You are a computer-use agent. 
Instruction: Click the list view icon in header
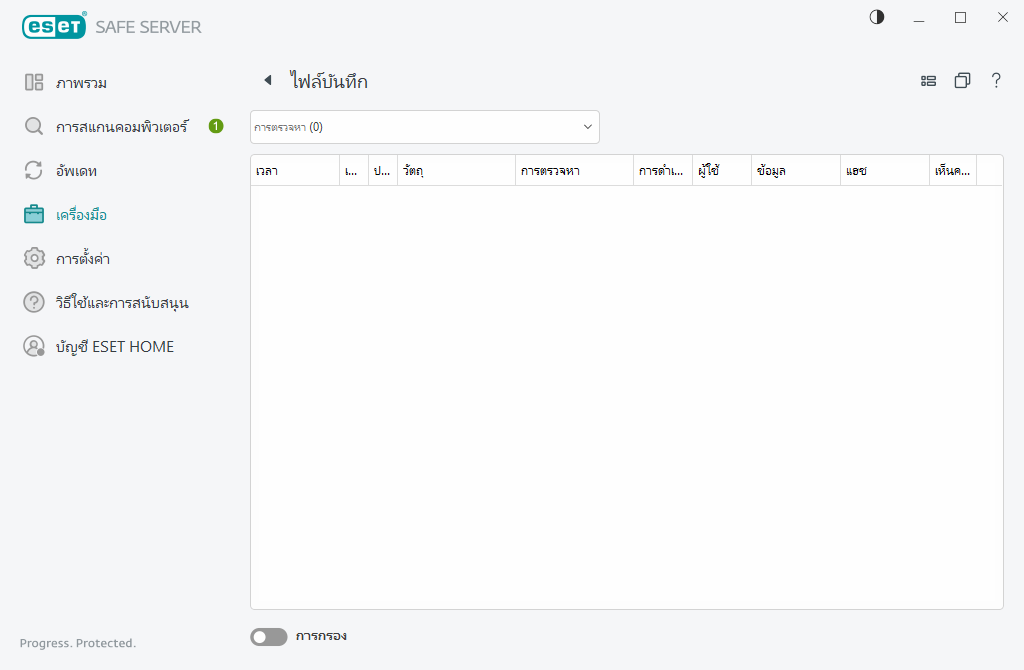pos(928,81)
